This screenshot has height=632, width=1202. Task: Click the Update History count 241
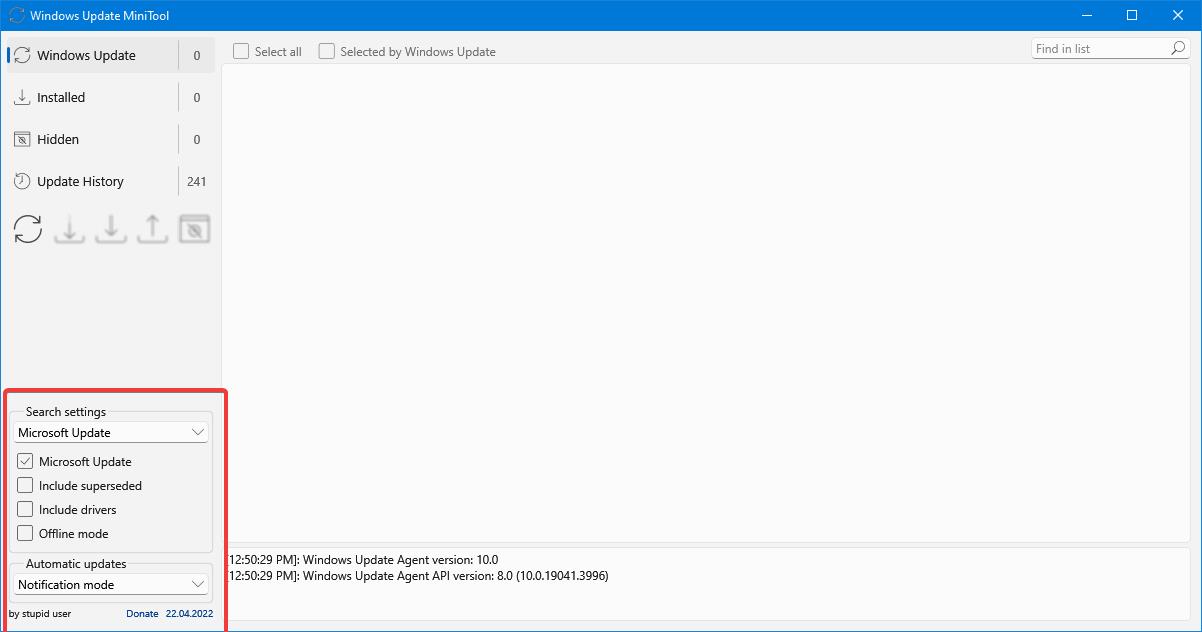(196, 181)
